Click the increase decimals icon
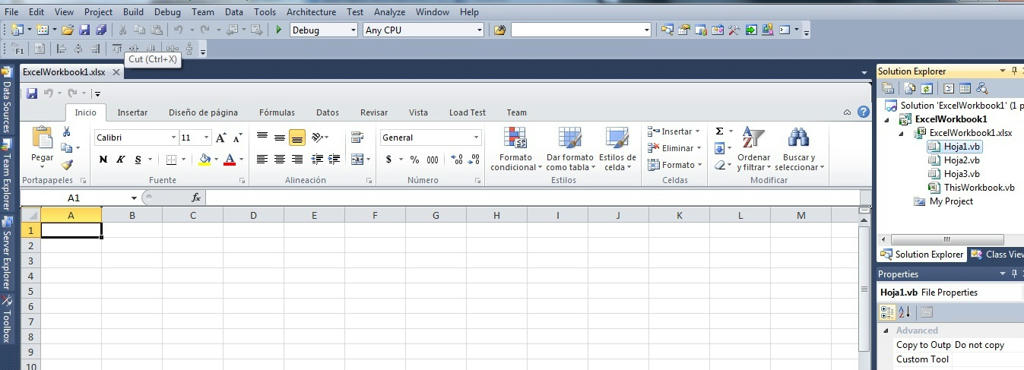 coord(456,159)
